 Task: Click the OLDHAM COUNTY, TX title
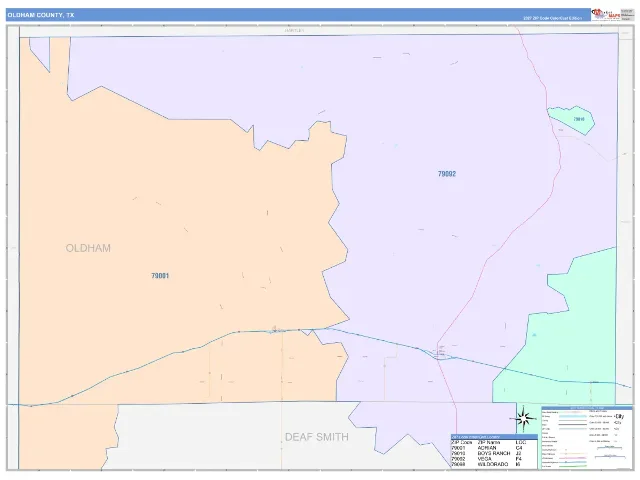41,15
